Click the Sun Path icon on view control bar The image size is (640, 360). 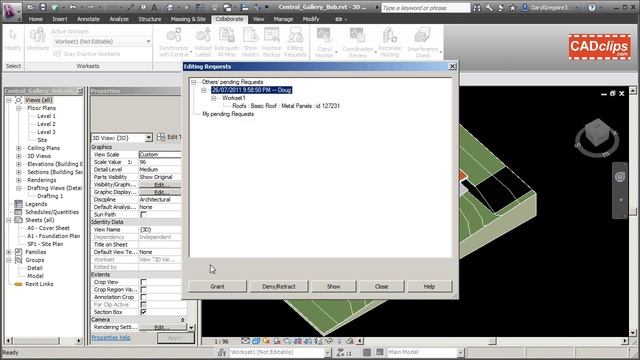click(x=267, y=341)
